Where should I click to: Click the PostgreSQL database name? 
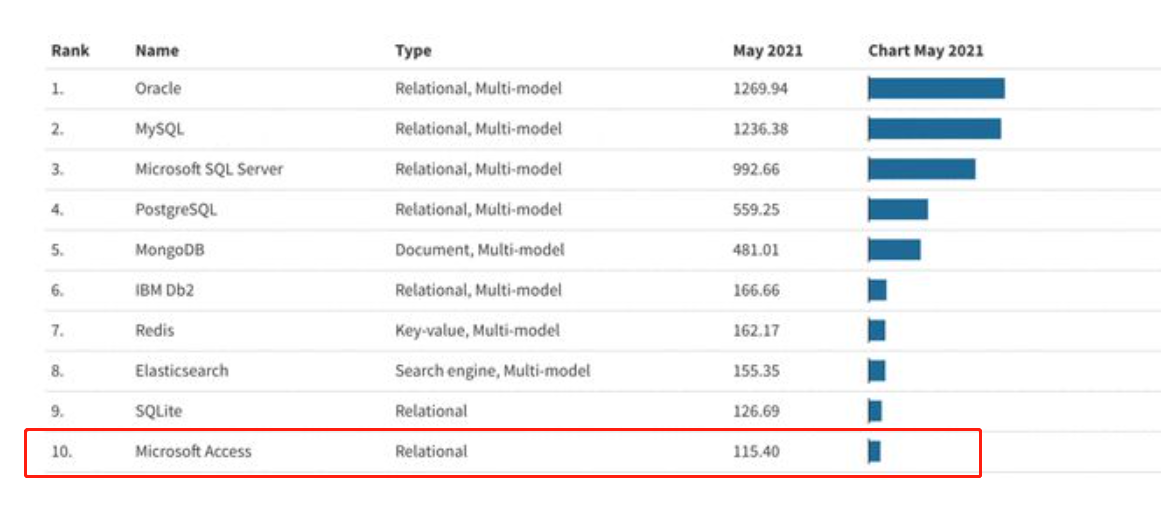pyautogui.click(x=176, y=210)
